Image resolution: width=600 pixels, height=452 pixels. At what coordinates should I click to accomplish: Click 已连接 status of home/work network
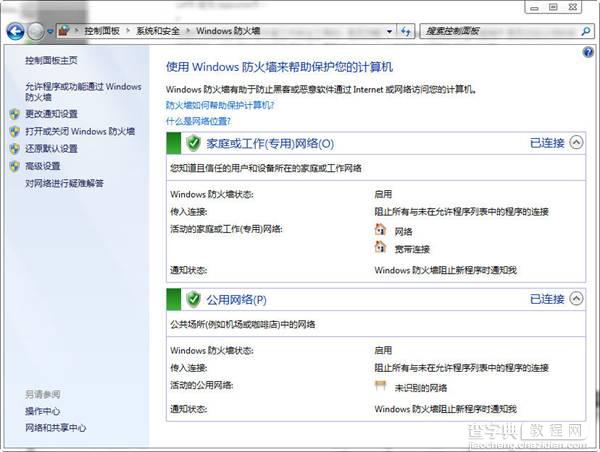tap(547, 143)
